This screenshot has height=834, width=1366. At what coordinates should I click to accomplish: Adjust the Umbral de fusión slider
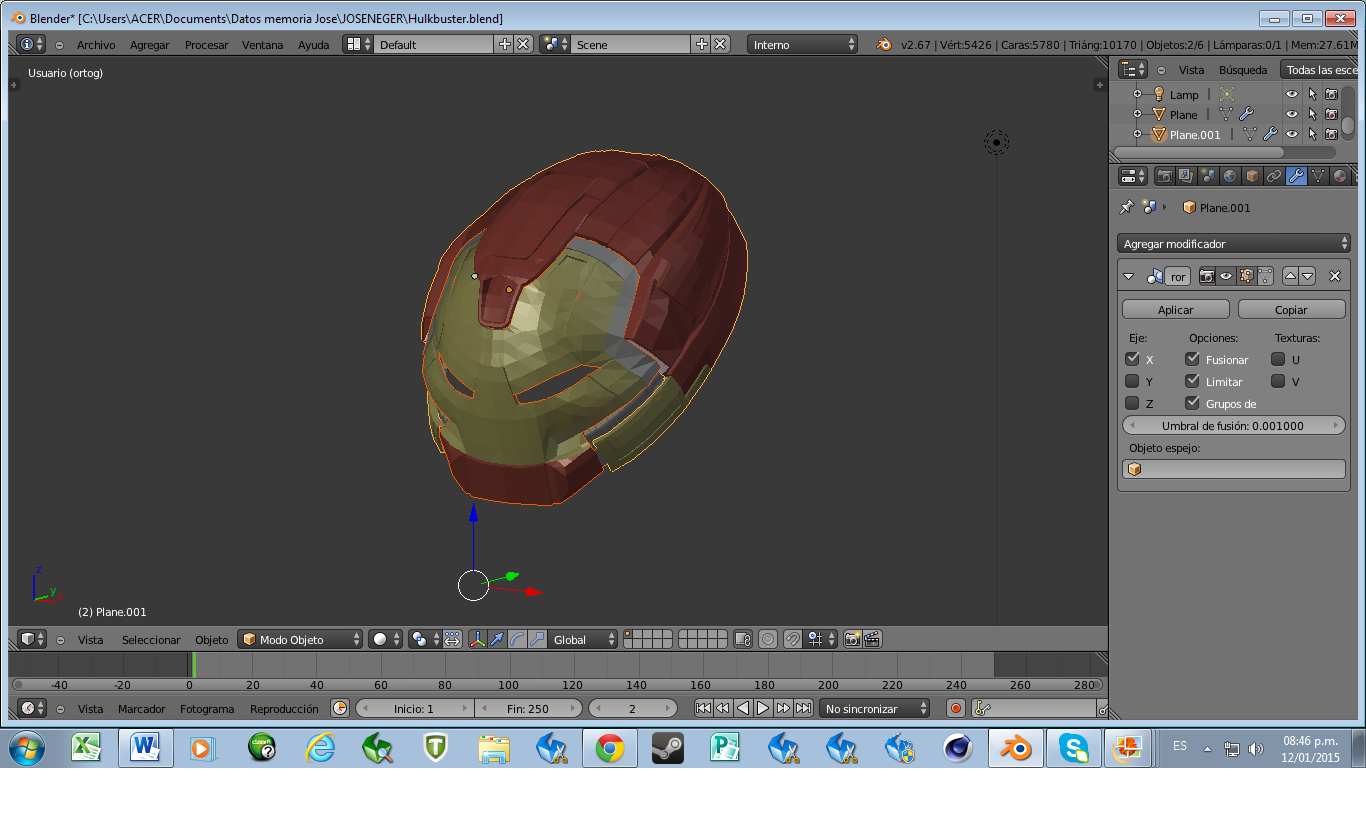[1233, 425]
